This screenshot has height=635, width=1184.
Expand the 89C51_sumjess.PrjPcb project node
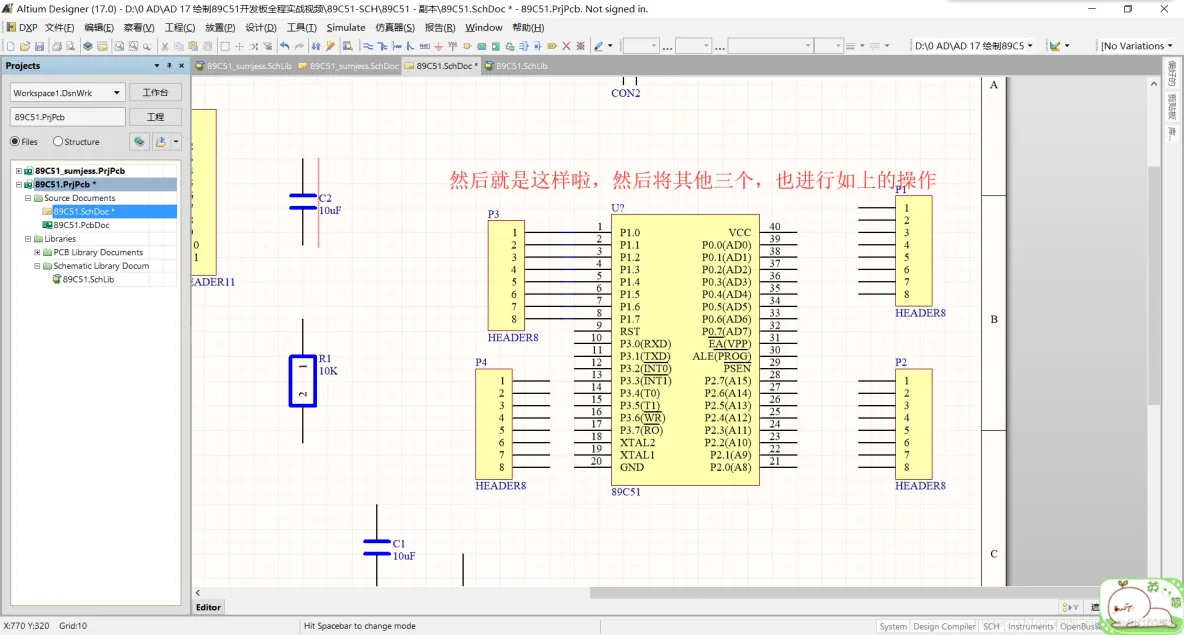tap(19, 171)
